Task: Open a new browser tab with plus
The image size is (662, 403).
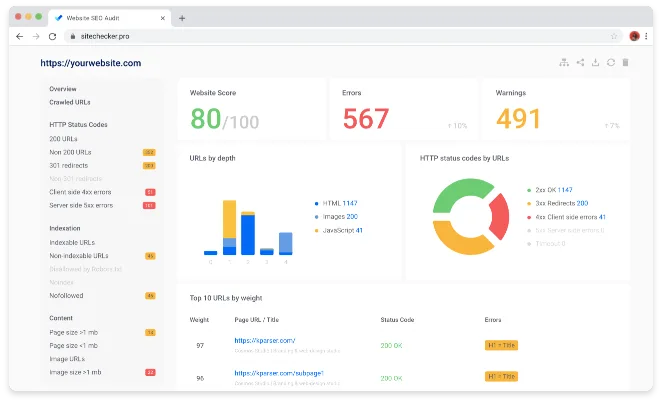Action: (182, 18)
